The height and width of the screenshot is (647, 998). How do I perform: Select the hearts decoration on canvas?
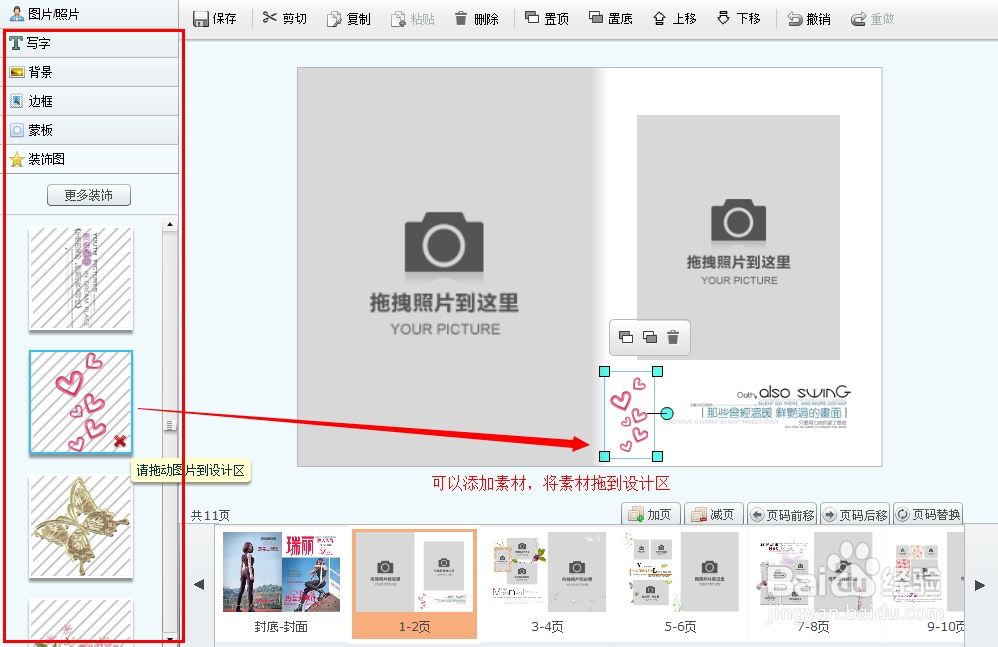tap(631, 414)
